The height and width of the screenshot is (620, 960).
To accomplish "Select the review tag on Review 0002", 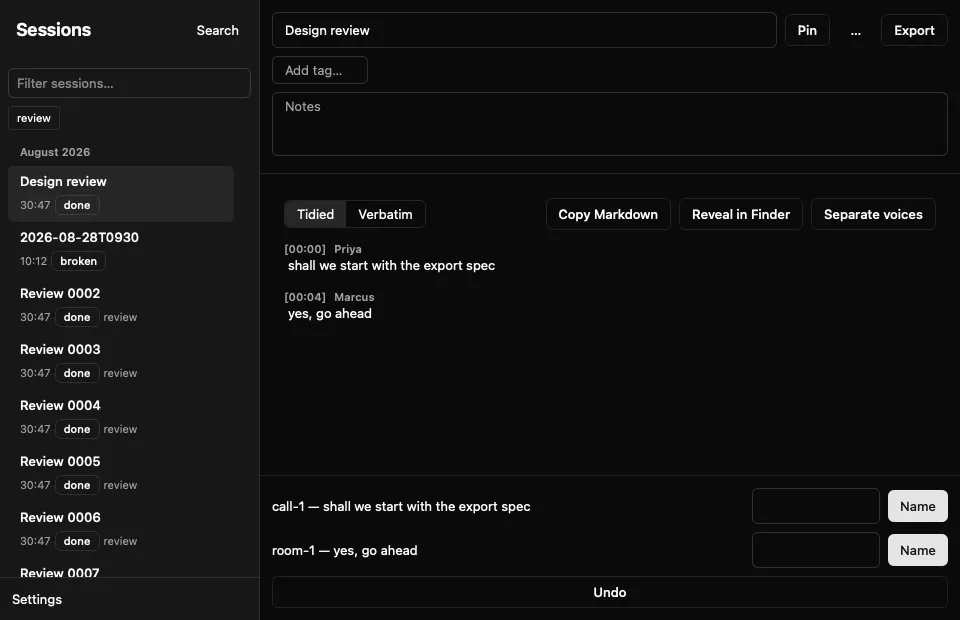I will coord(120,317).
